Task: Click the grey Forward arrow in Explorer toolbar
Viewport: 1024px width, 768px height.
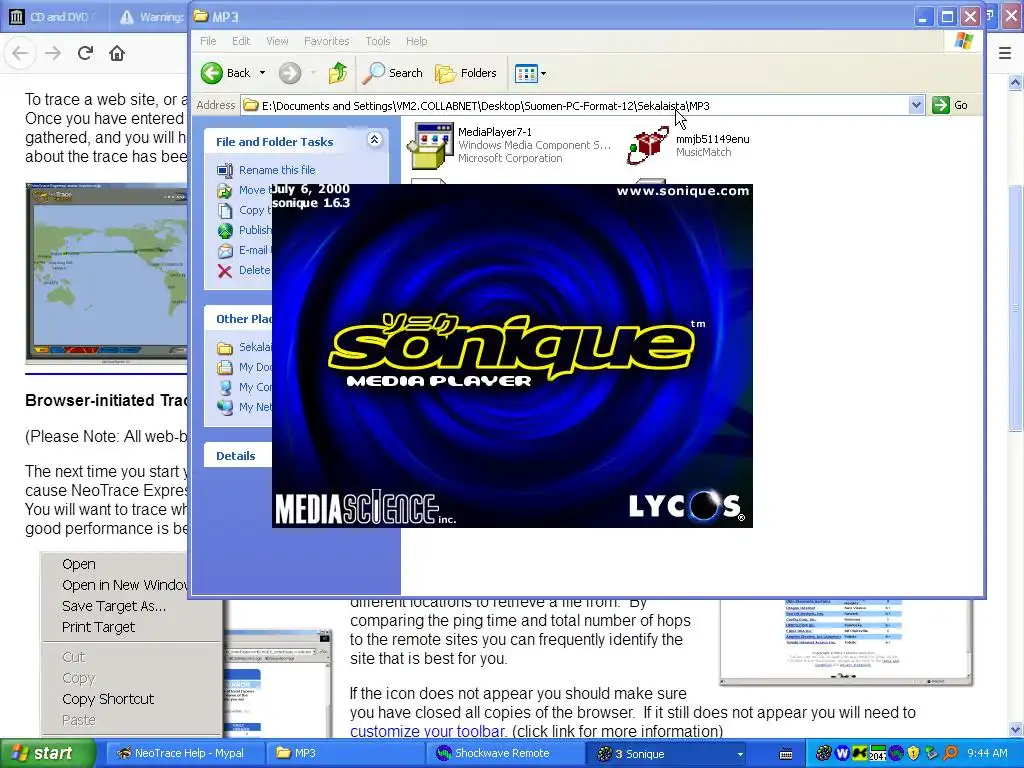Action: click(290, 72)
